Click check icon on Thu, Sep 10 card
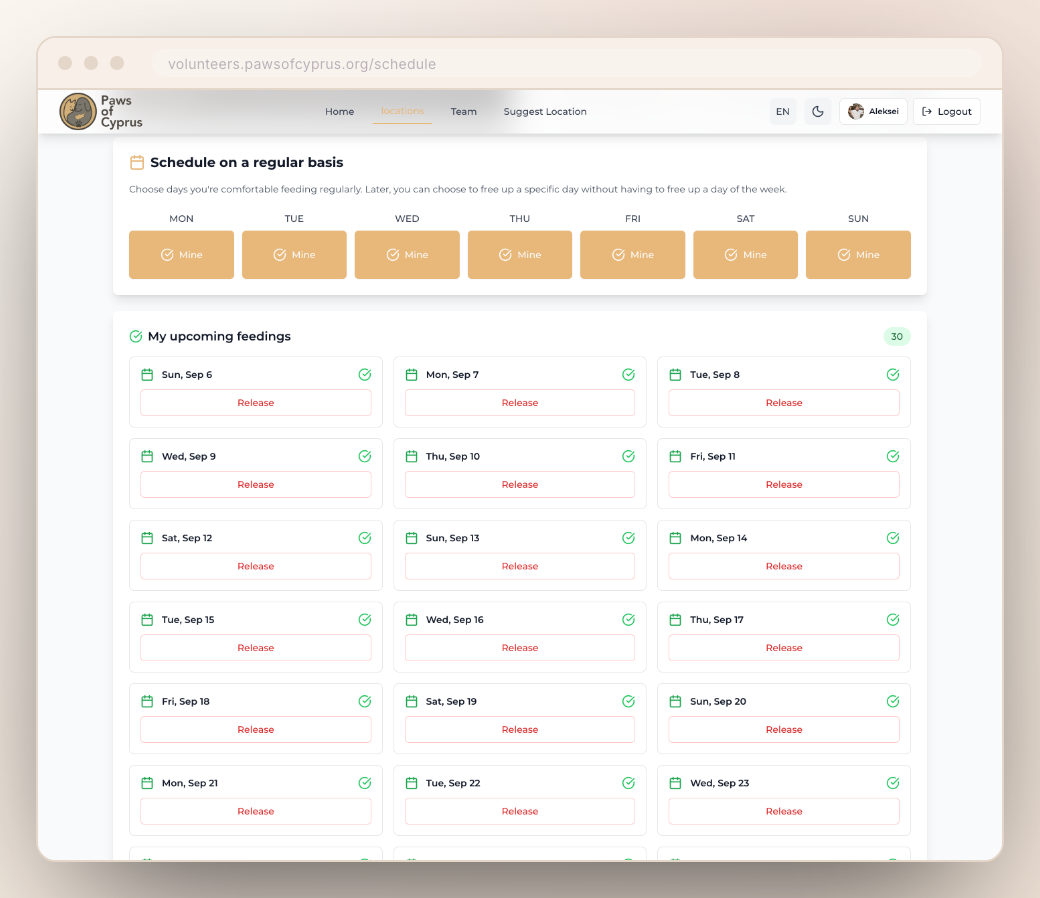This screenshot has height=898, width=1040. [629, 456]
